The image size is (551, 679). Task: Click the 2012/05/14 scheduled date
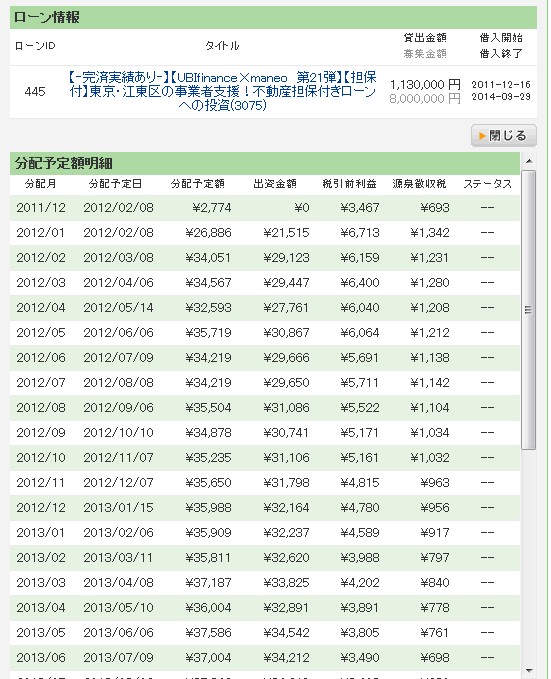119,308
